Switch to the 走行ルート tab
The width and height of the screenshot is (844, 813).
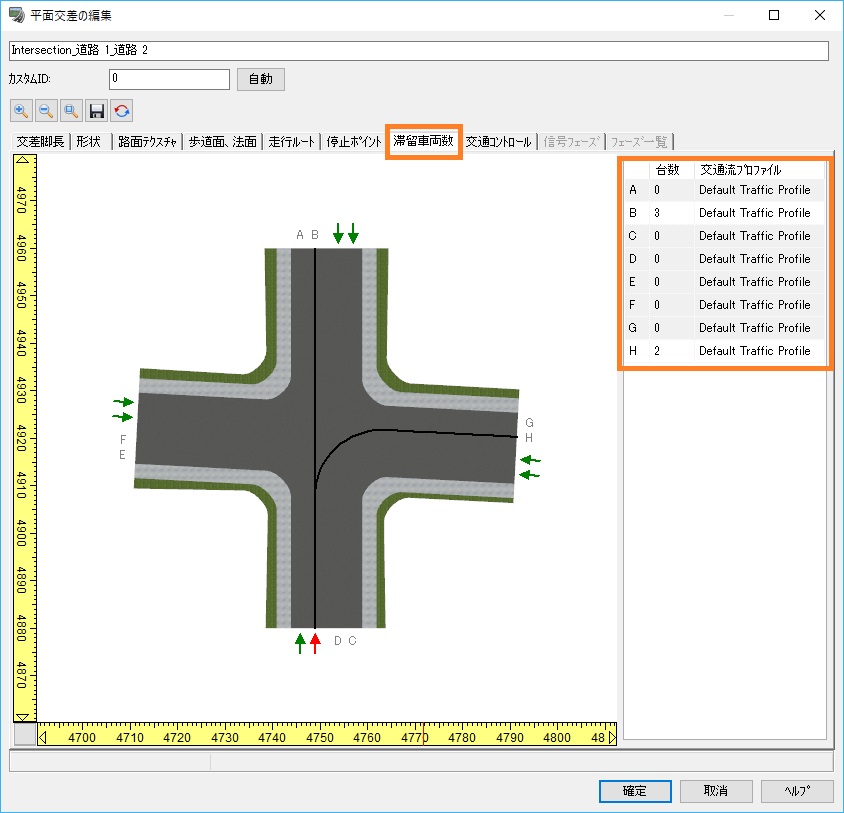pyautogui.click(x=291, y=142)
